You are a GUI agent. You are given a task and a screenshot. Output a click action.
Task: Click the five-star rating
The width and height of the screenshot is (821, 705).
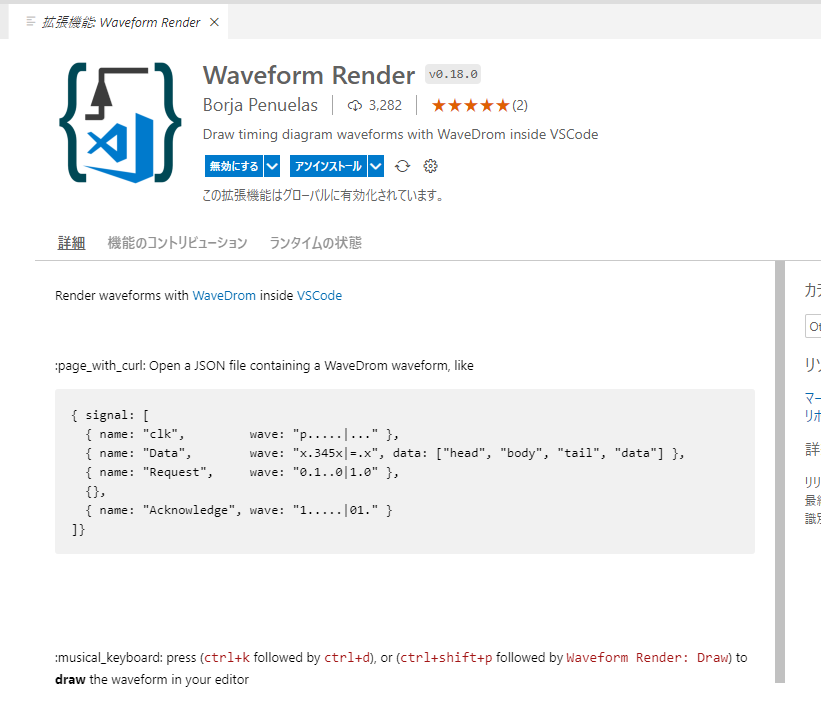470,105
